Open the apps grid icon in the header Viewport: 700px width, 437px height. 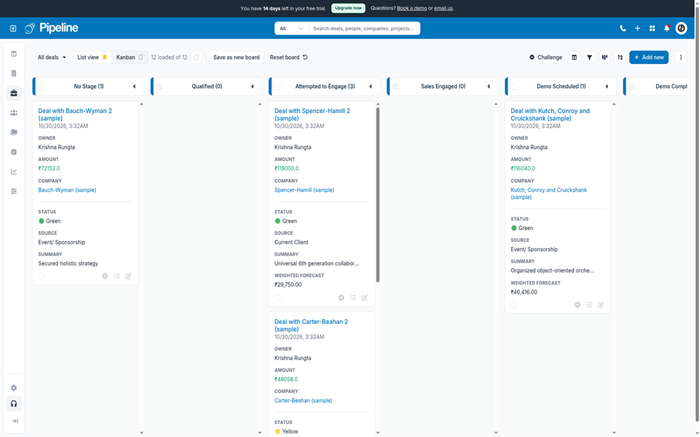[x=652, y=29]
